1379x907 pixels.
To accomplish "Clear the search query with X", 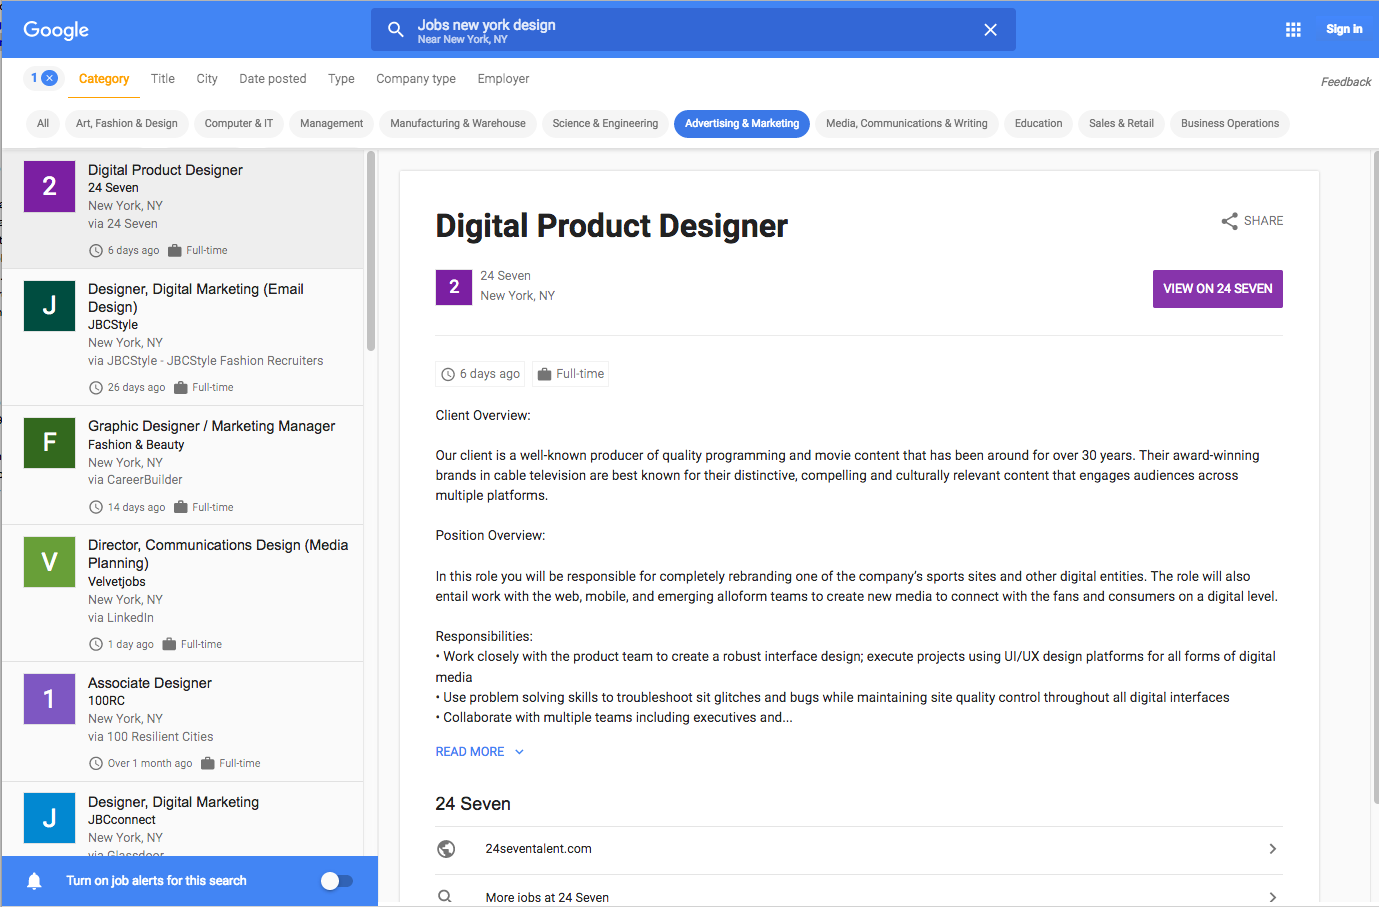I will point(990,30).
